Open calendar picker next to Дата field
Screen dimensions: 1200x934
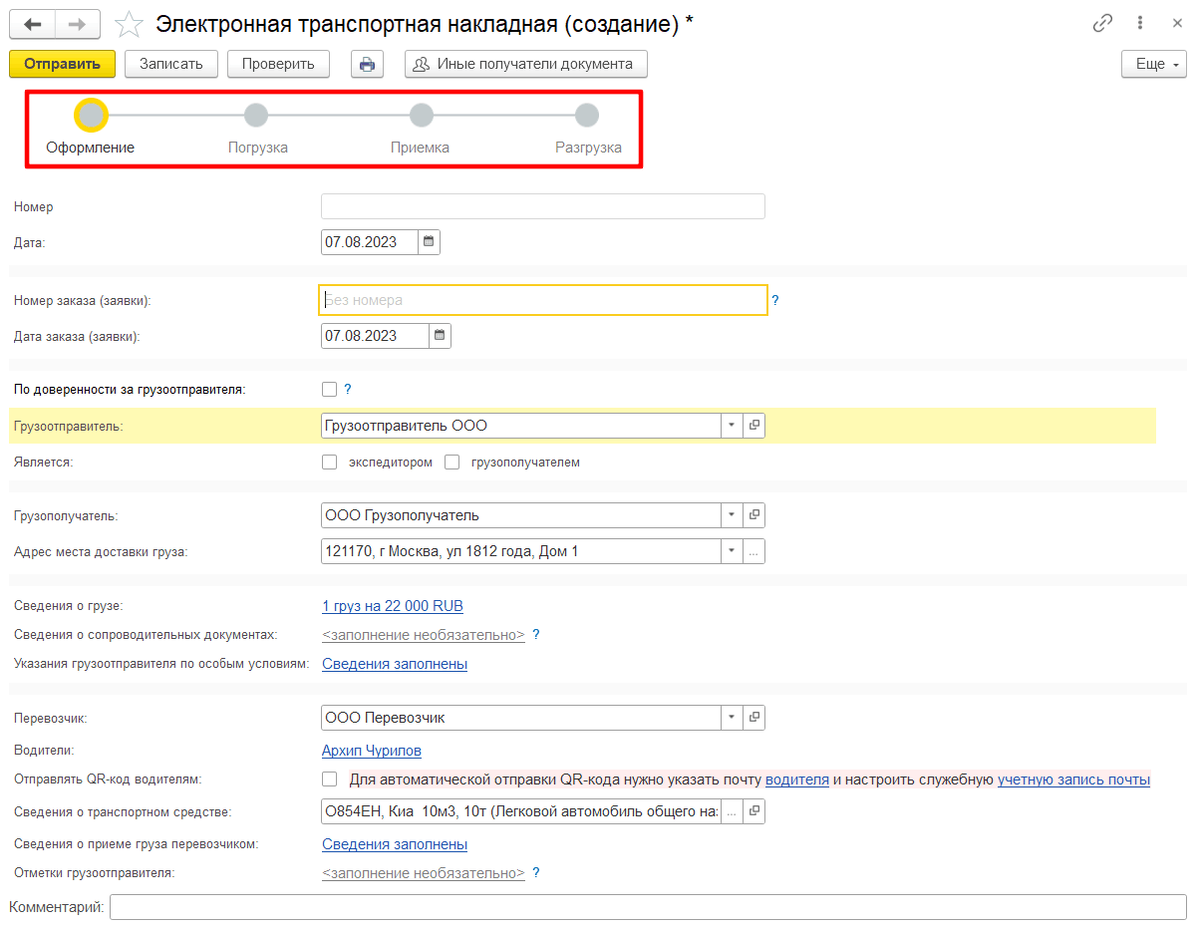tap(429, 242)
